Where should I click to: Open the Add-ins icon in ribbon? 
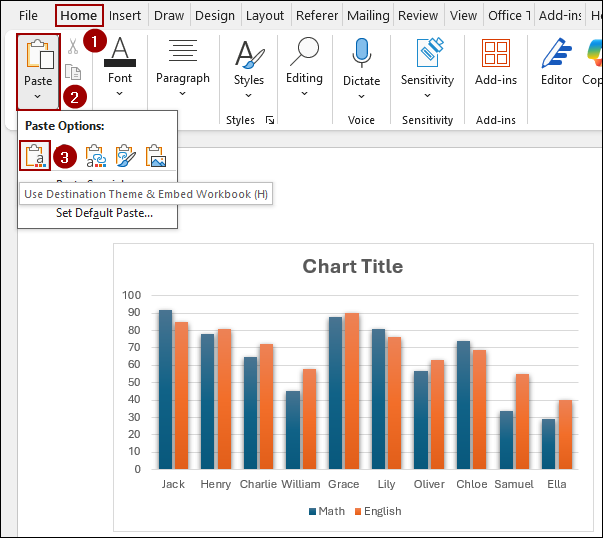coord(495,53)
